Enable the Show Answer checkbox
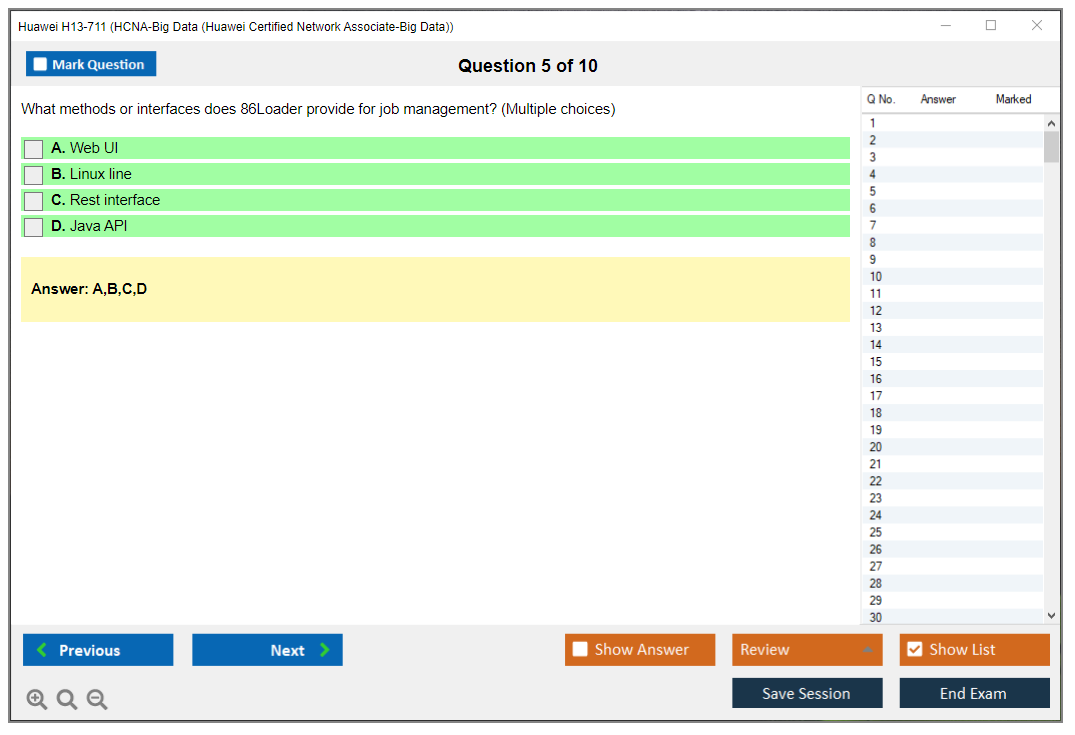This screenshot has height=735, width=1075. pos(580,650)
